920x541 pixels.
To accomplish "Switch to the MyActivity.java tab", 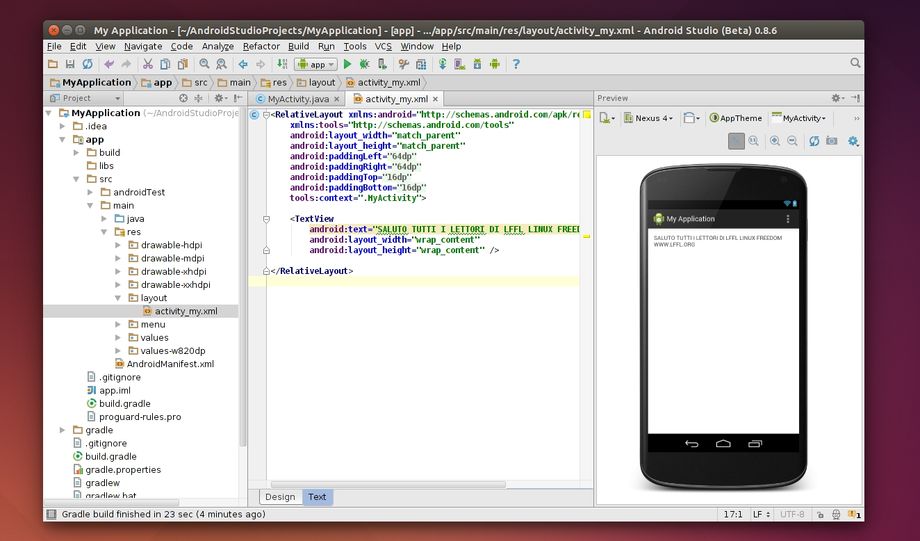I will [x=297, y=99].
